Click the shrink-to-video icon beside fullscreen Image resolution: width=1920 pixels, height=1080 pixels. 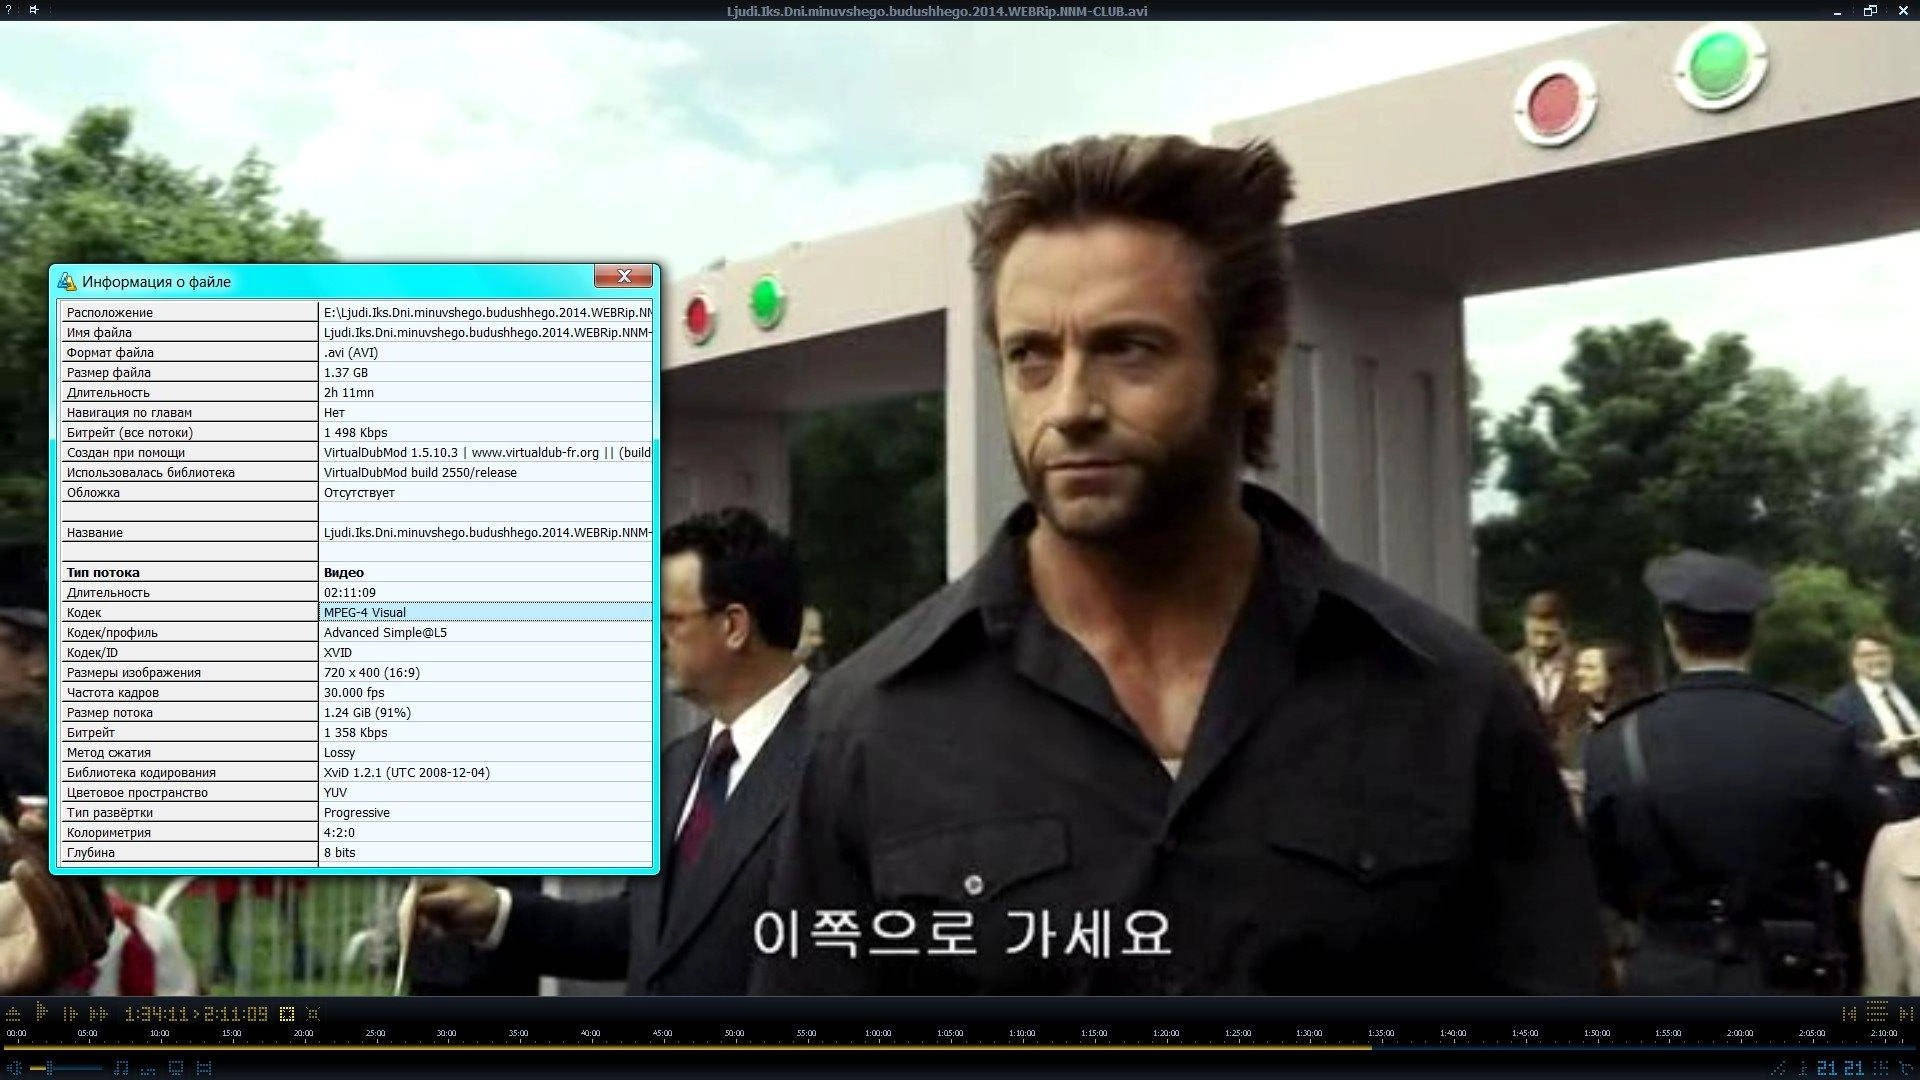pyautogui.click(x=313, y=1014)
